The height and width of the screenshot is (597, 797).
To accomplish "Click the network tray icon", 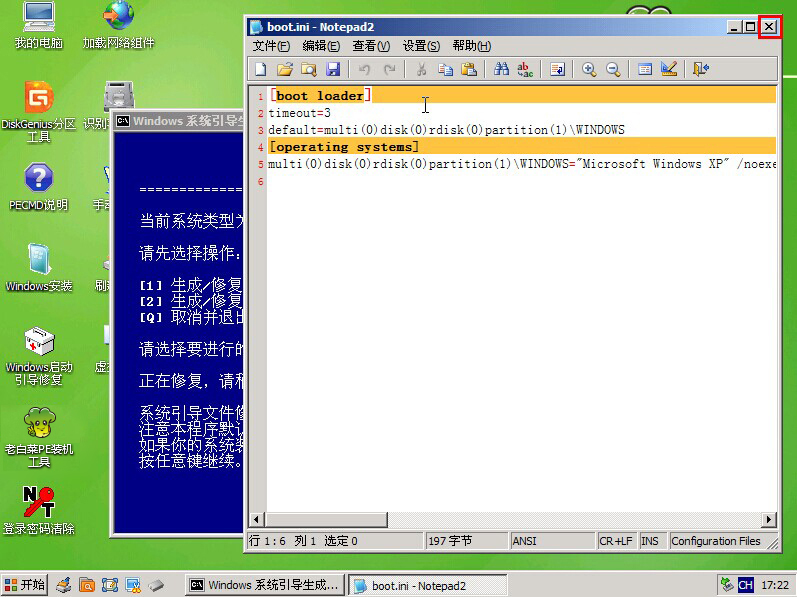I will click(x=727, y=585).
